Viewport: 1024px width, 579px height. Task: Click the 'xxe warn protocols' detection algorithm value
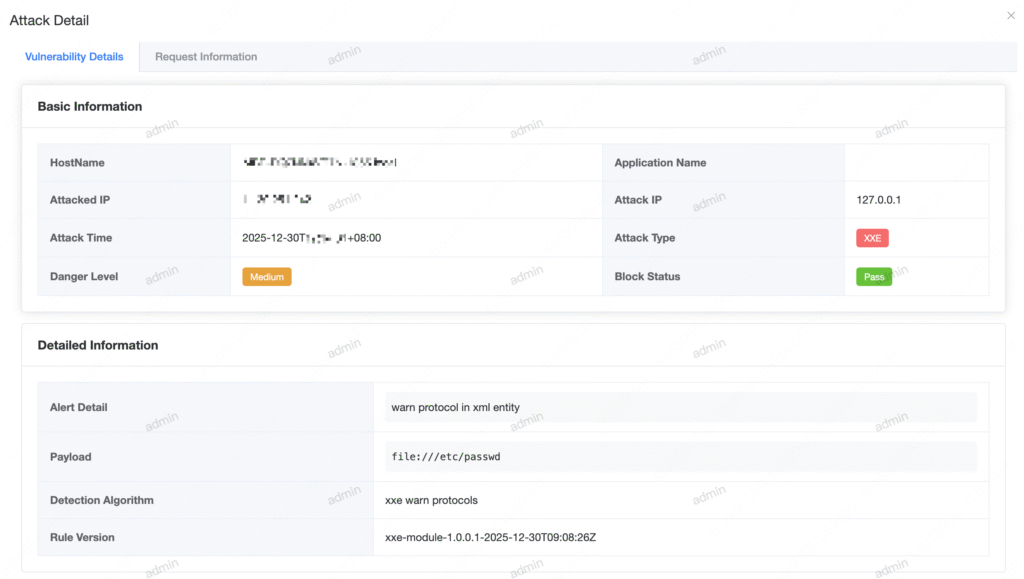(431, 500)
